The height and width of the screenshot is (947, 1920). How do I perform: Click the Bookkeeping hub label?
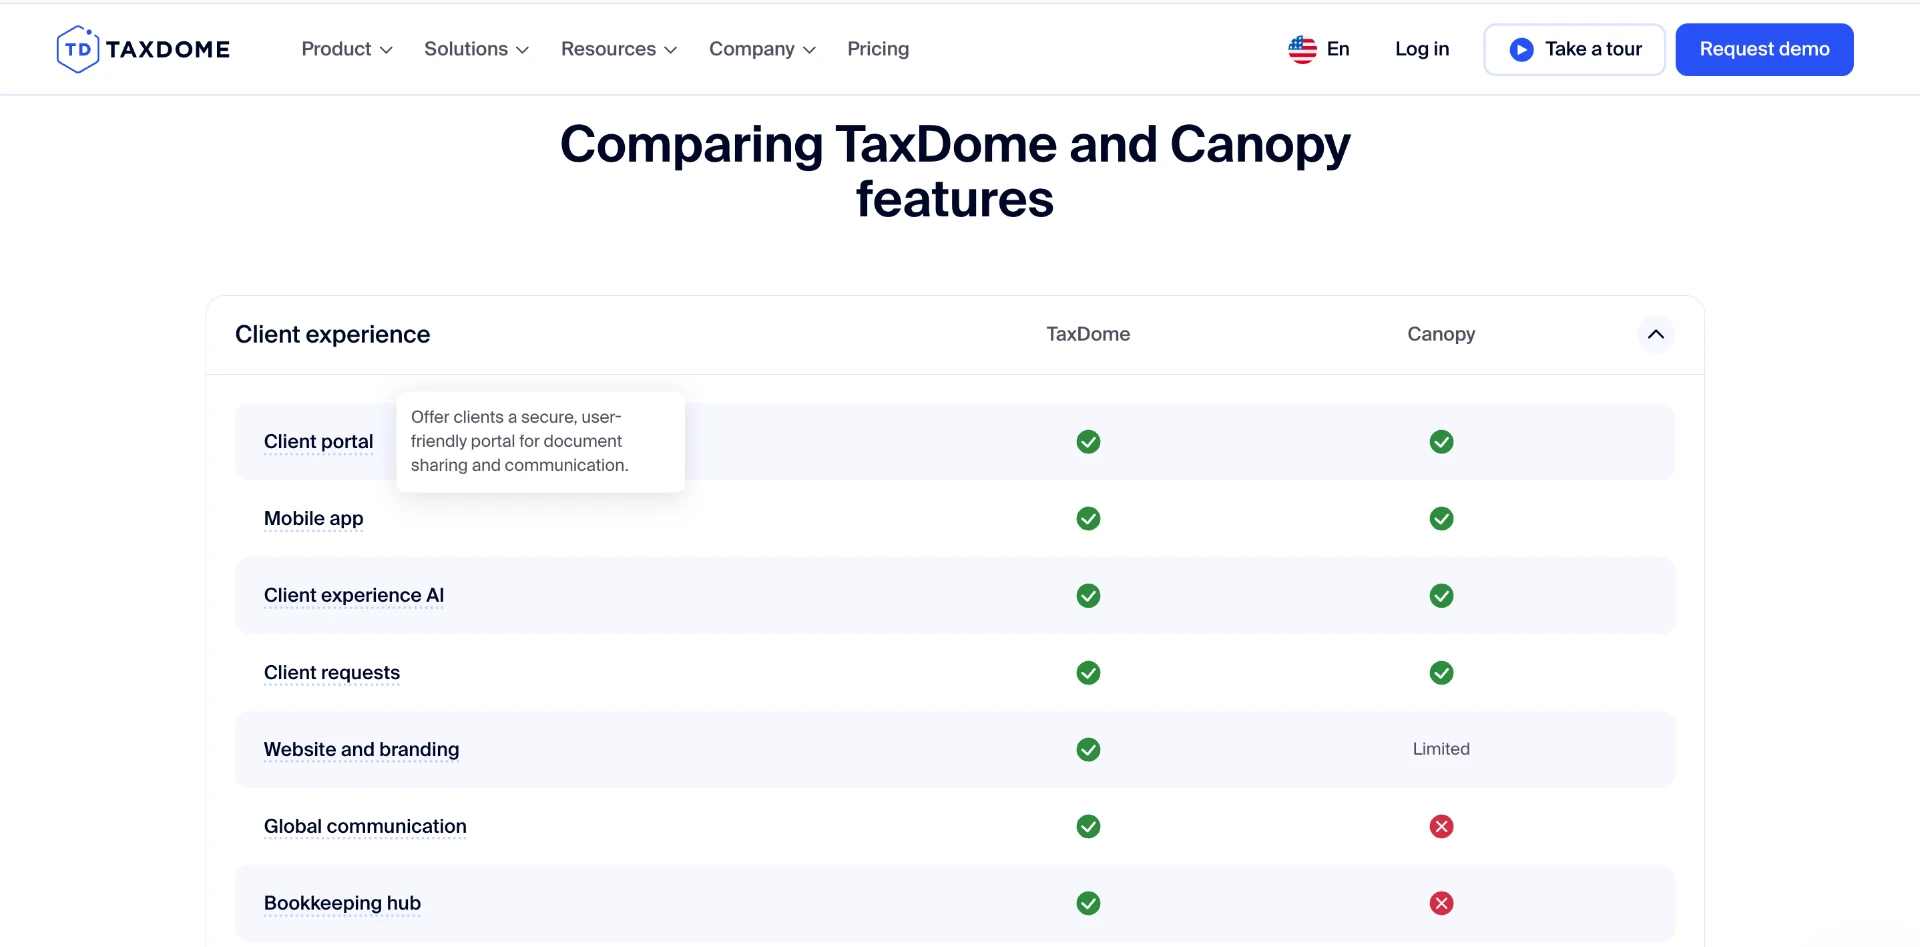342,904
